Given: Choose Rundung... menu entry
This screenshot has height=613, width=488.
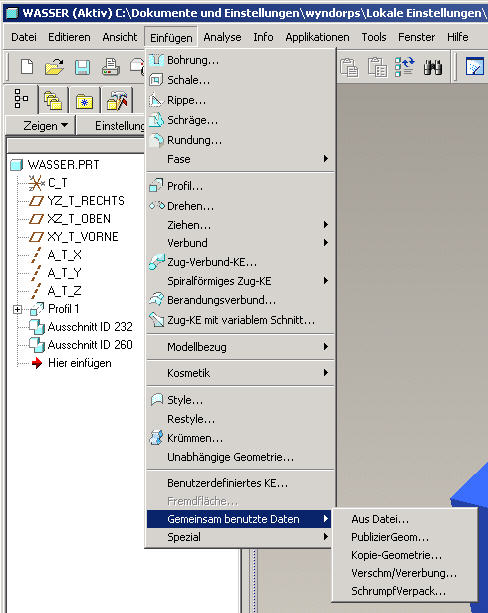Looking at the screenshot, I should (x=240, y=140).
